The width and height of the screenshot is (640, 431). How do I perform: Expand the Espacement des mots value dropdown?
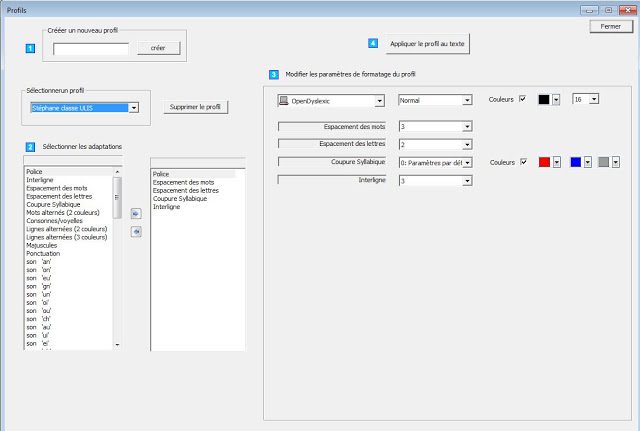pos(467,127)
